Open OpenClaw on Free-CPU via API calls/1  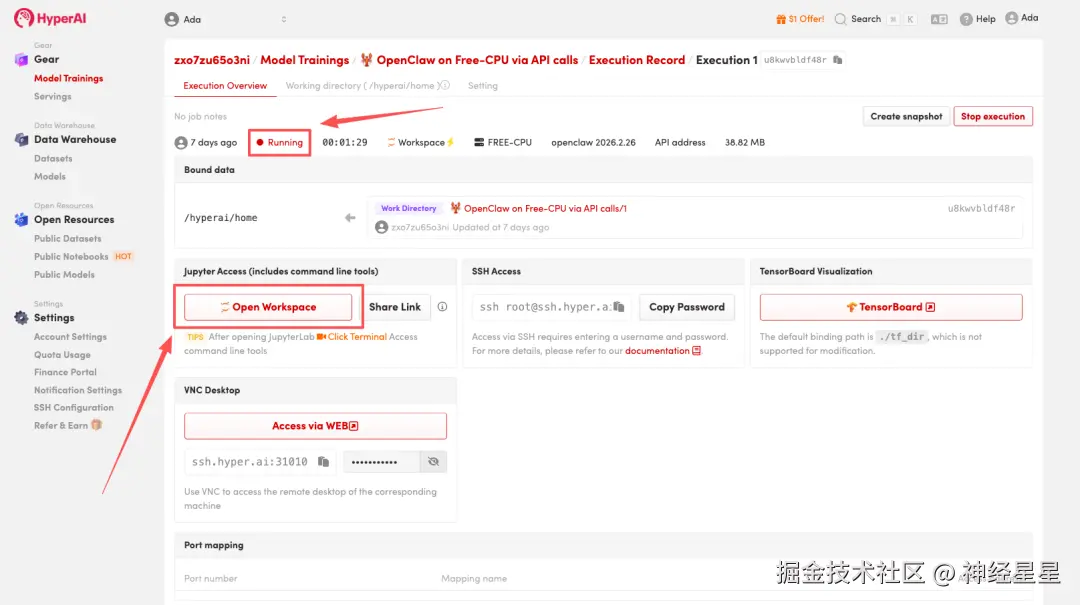[538, 208]
